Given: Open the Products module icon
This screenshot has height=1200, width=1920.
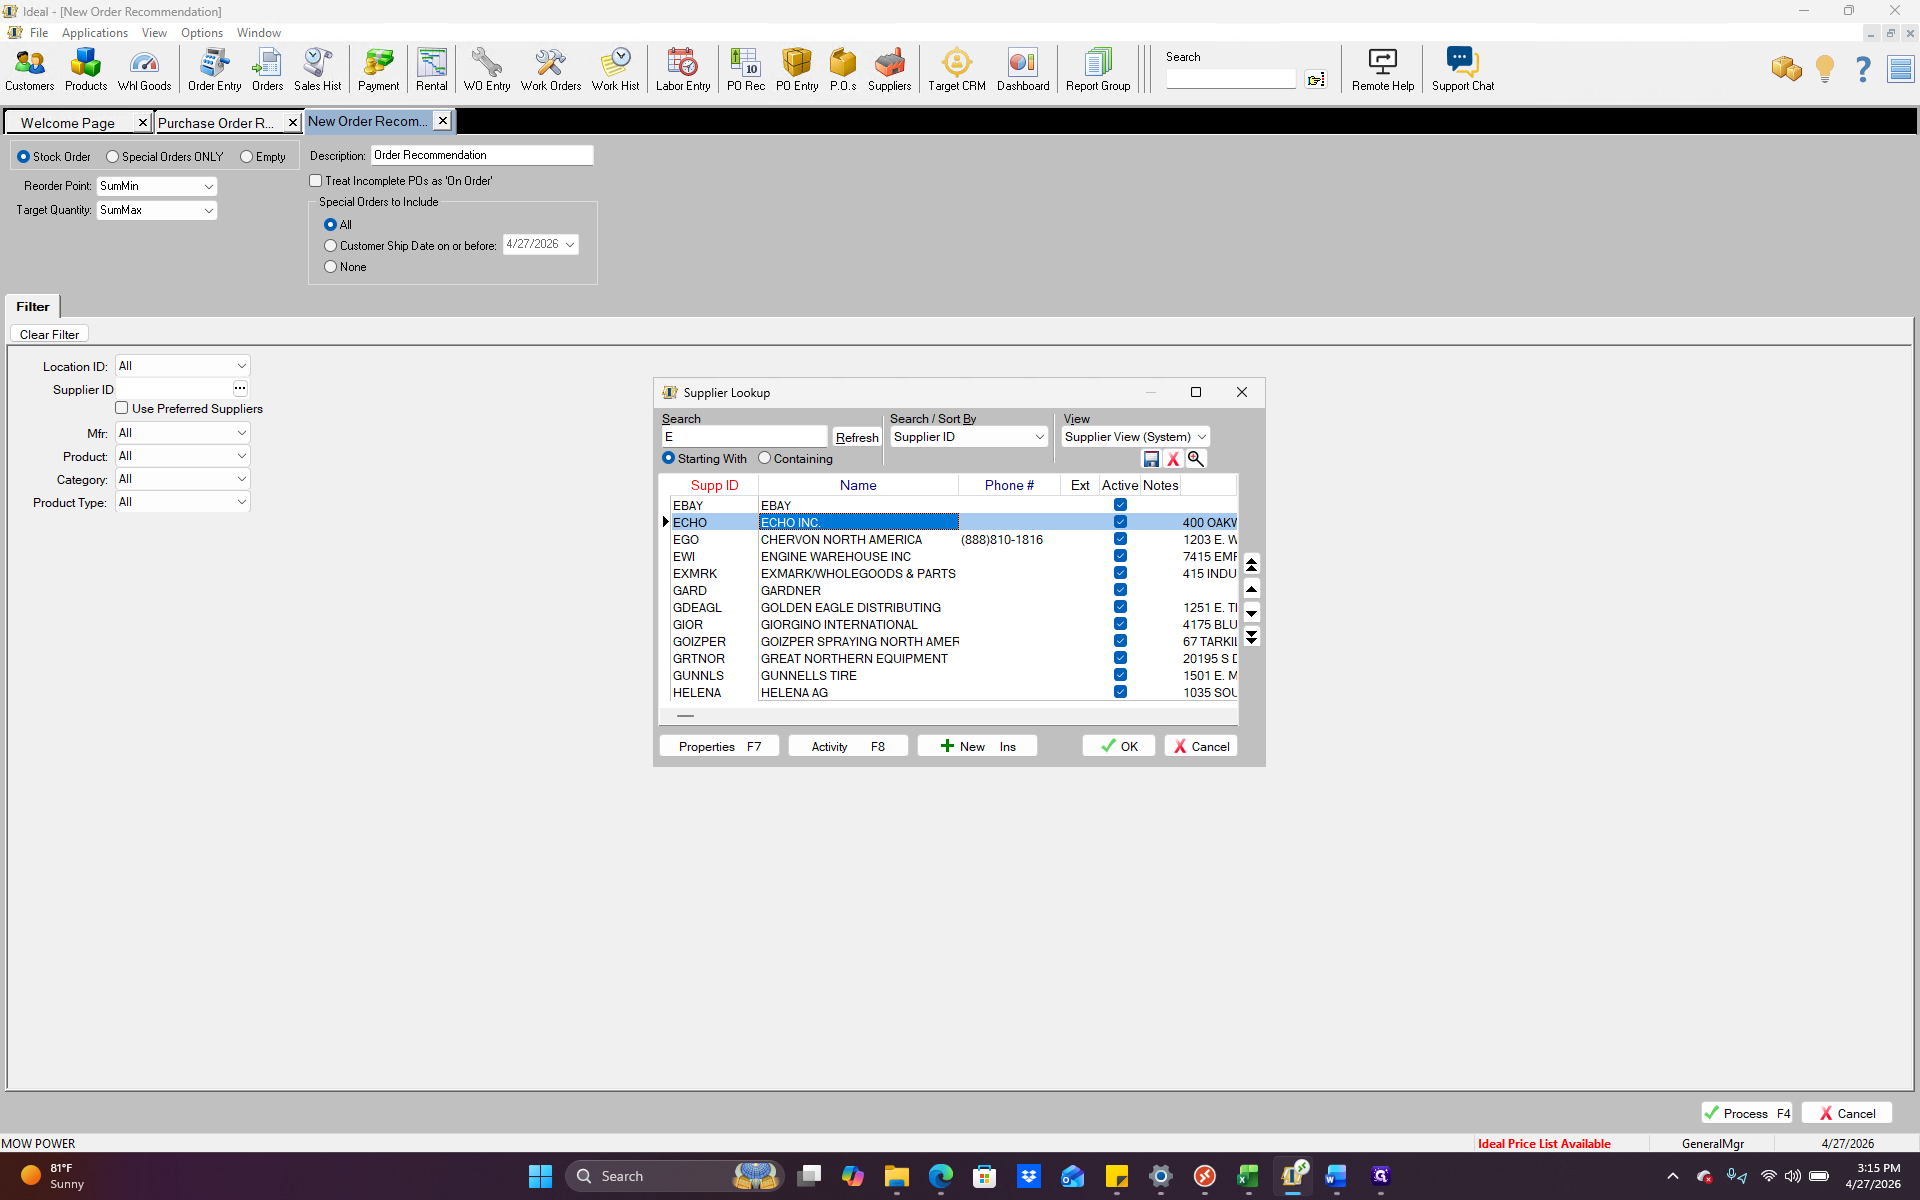Looking at the screenshot, I should [x=86, y=70].
